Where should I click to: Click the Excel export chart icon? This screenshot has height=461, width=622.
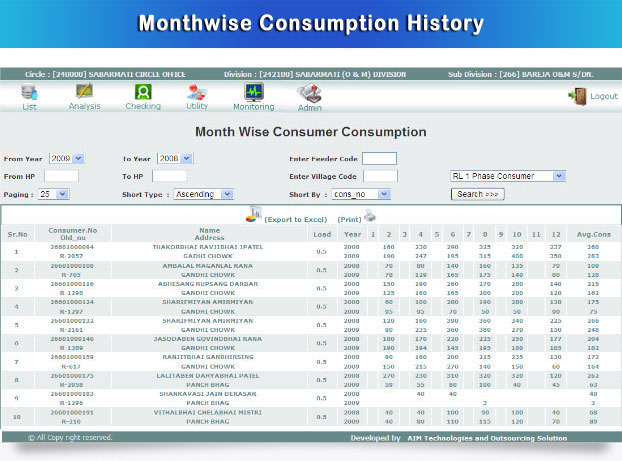(254, 212)
